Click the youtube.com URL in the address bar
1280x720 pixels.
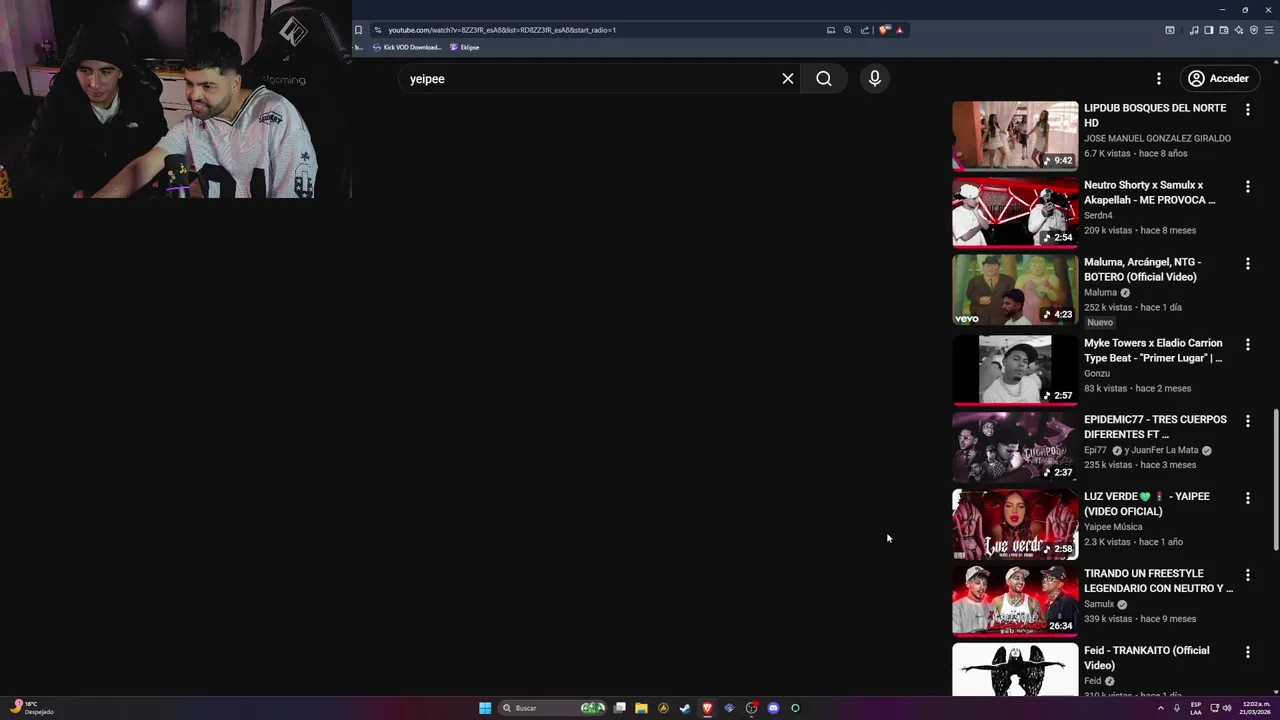(x=502, y=30)
